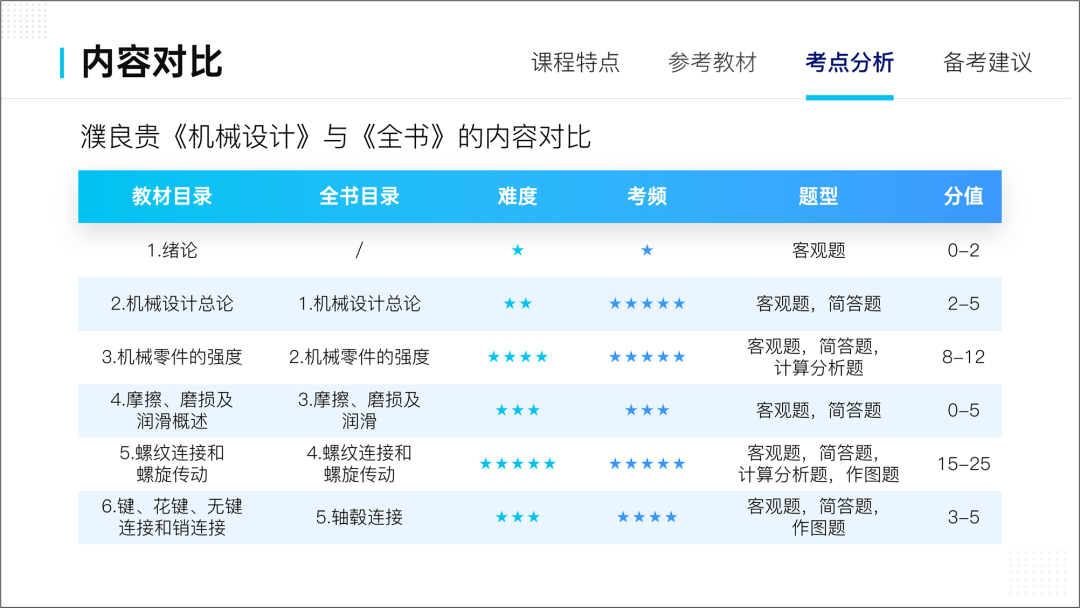
Task: Click the 难度 star in 绪论 row
Action: (518, 250)
